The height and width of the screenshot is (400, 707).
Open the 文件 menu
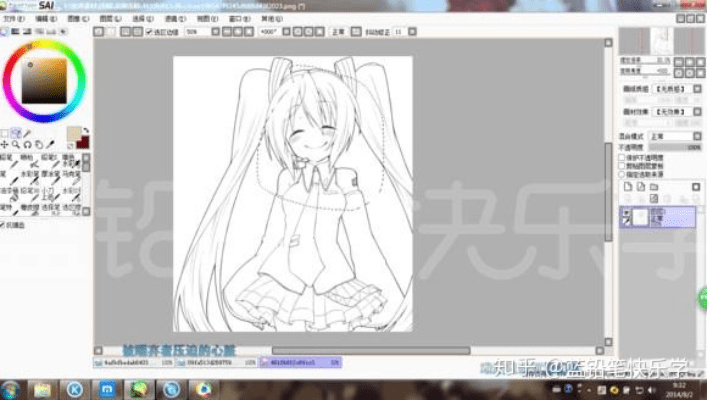point(12,18)
